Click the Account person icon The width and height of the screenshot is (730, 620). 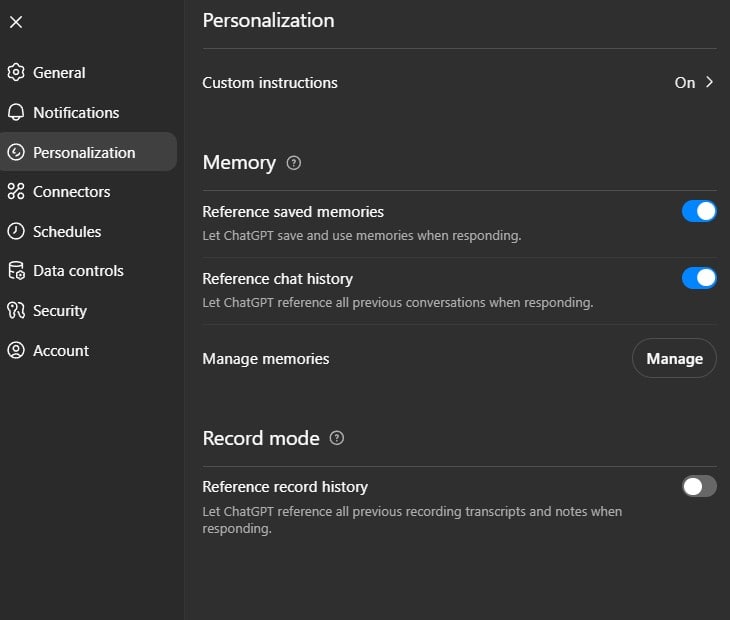pos(16,350)
